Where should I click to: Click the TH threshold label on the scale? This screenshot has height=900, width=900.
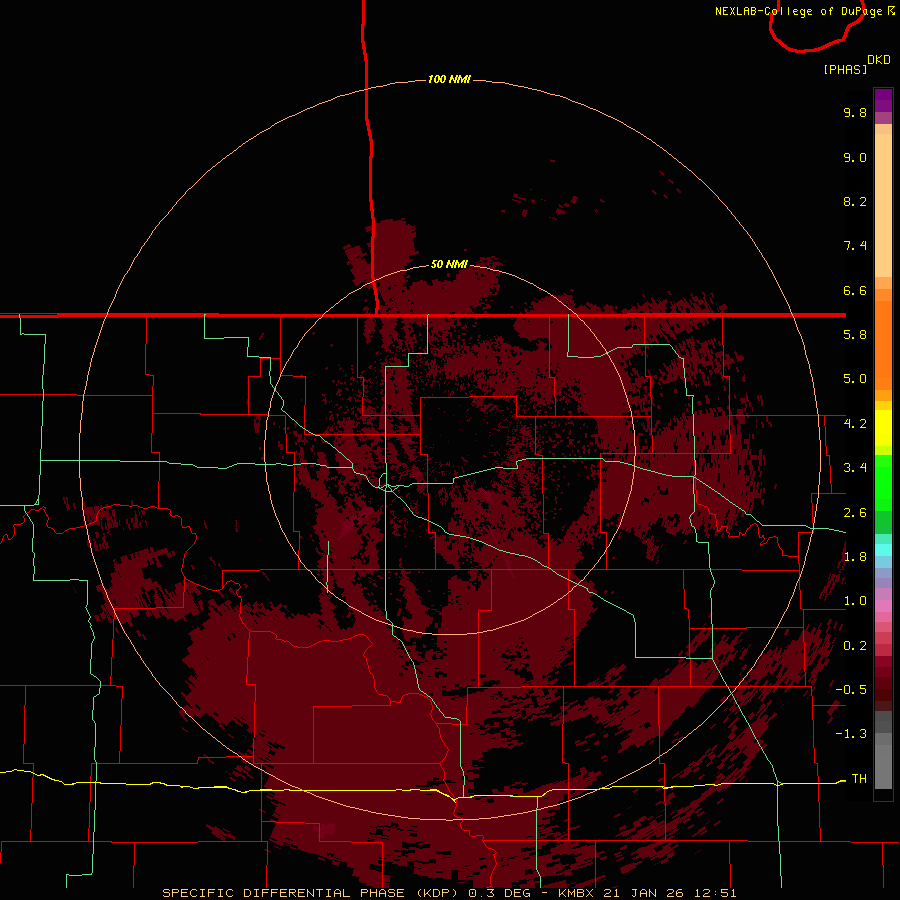point(859,779)
